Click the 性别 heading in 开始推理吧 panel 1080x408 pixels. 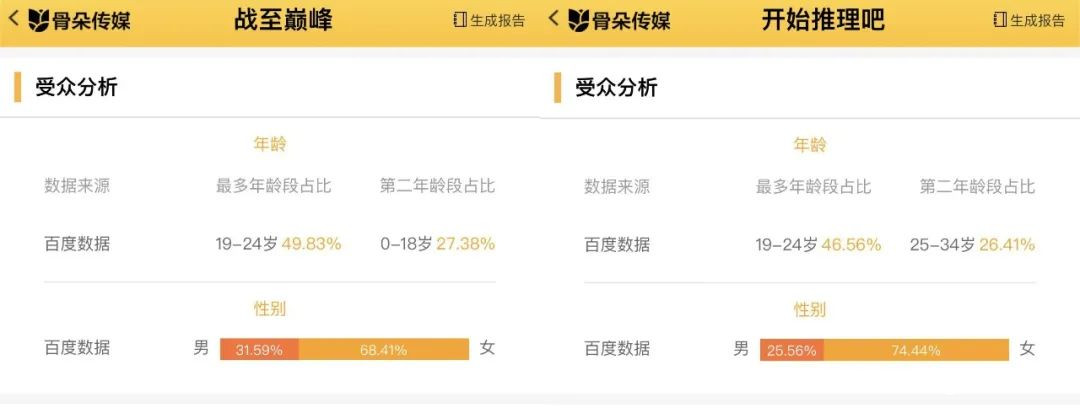(810, 310)
